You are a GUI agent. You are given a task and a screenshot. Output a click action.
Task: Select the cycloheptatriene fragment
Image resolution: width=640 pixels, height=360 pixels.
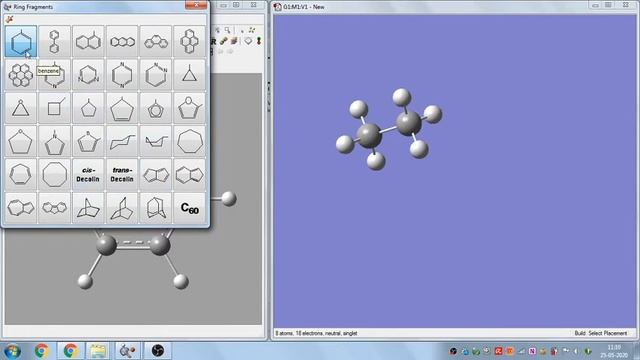pyautogui.click(x=21, y=175)
